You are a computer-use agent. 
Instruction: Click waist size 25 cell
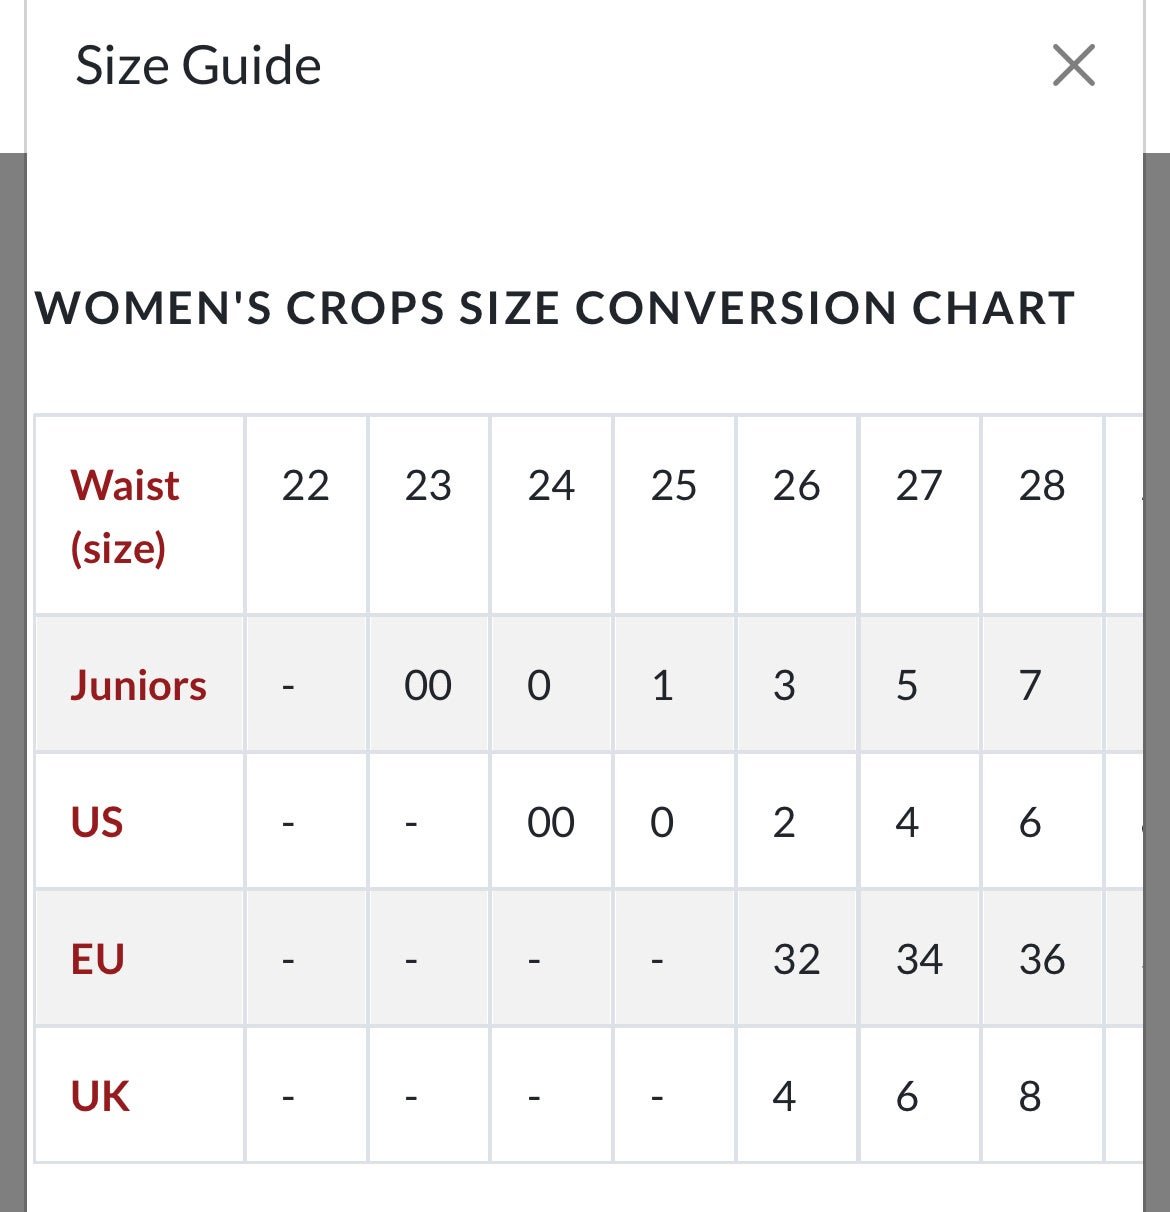coord(674,515)
